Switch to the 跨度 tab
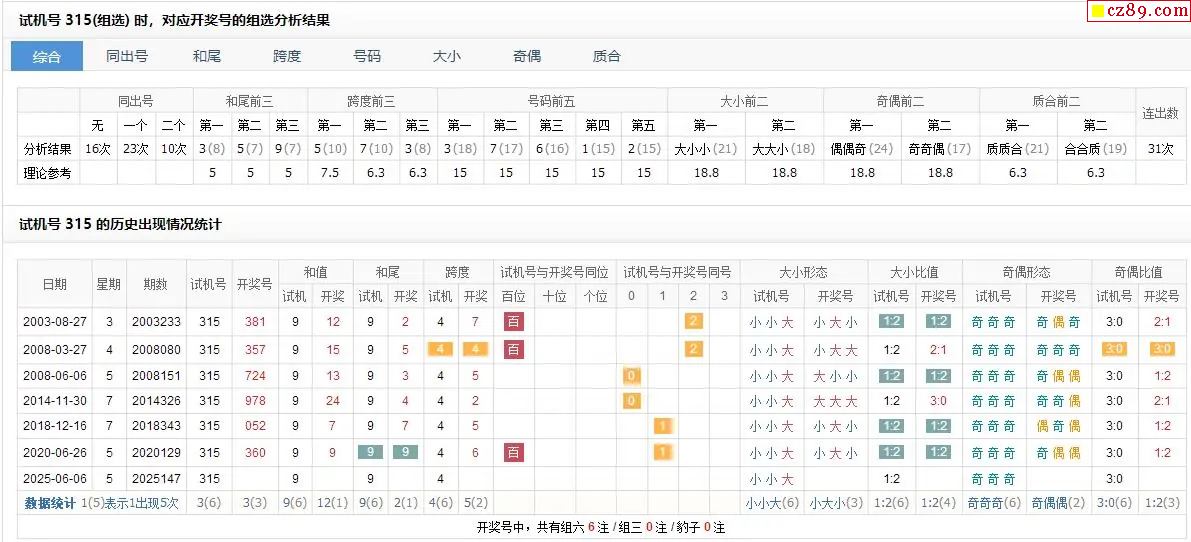The image size is (1191, 542). point(287,56)
